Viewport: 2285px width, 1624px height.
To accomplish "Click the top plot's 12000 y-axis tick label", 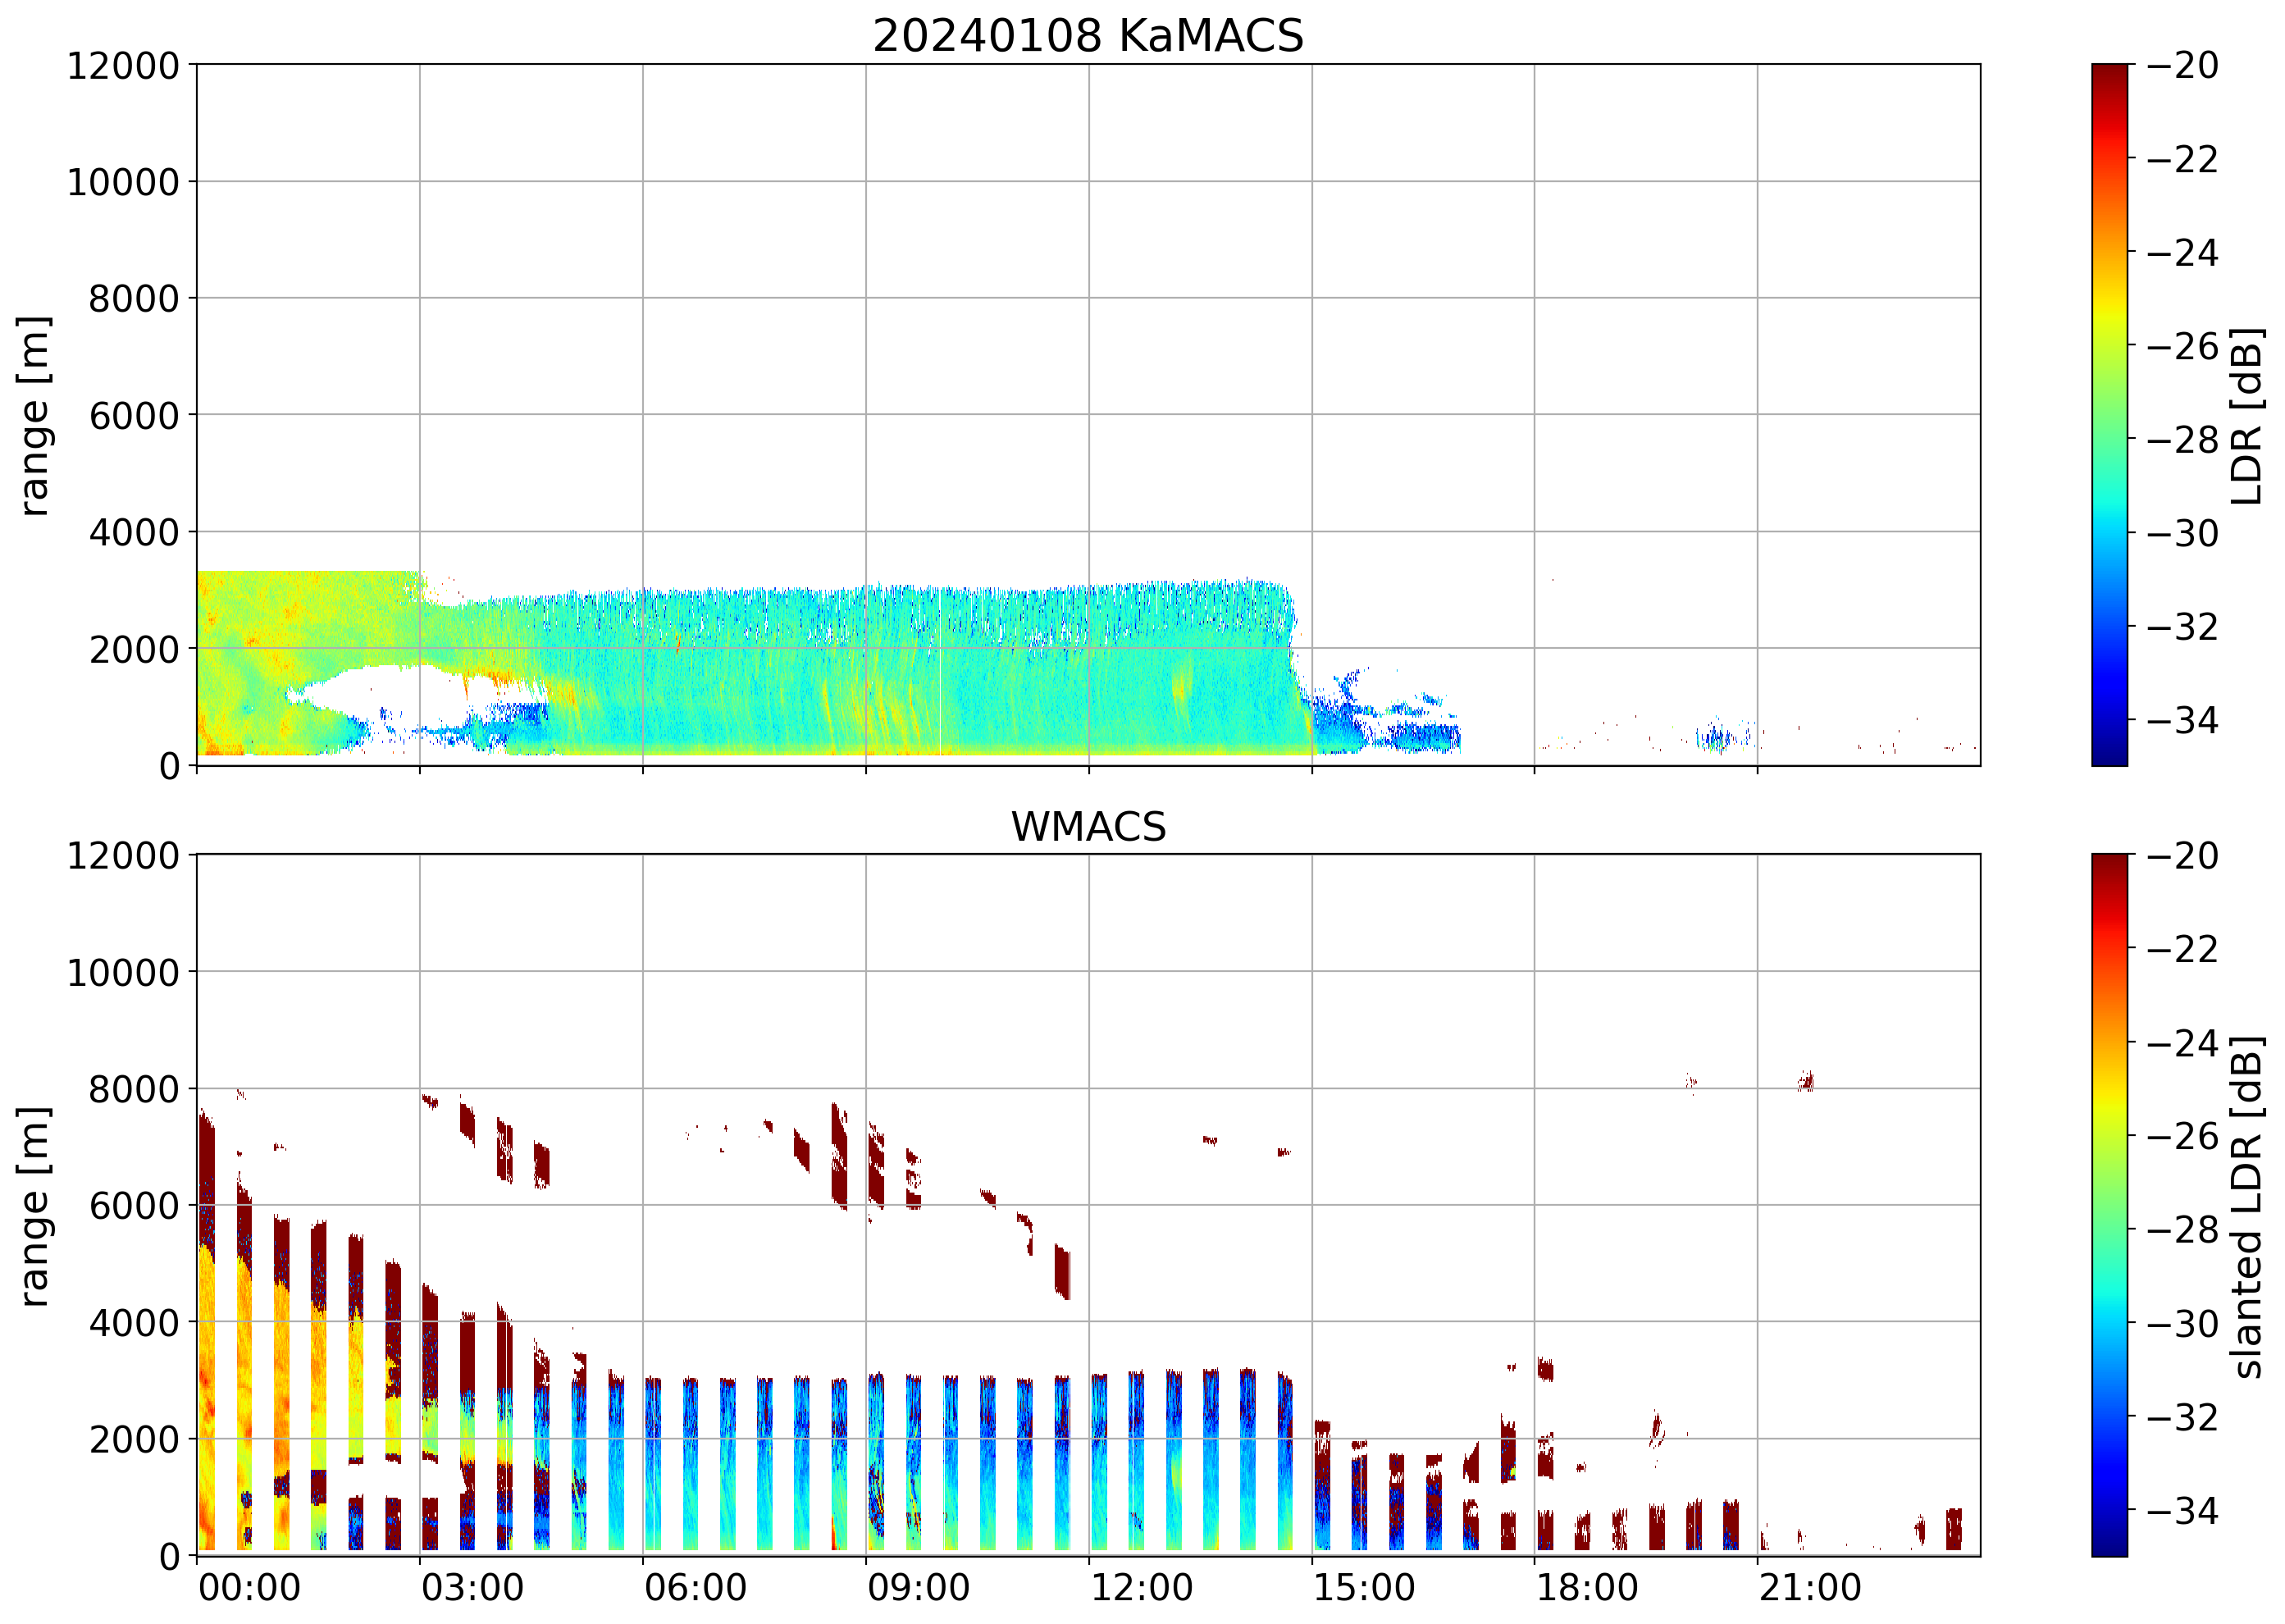I will 123,66.
